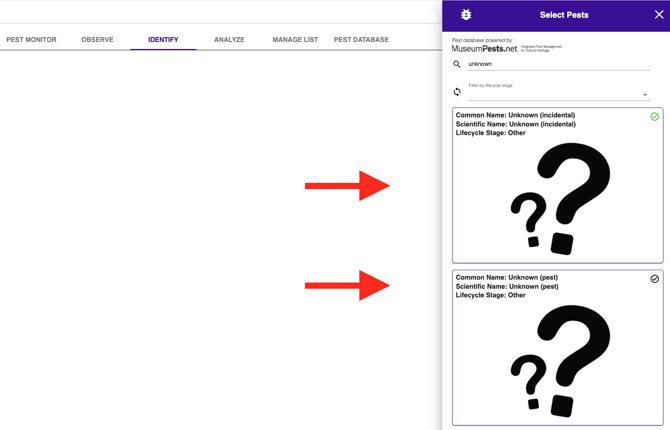This screenshot has height=430, width=670.
Task: Toggle the green checkmark for Unknown (incidental)
Action: tap(655, 117)
